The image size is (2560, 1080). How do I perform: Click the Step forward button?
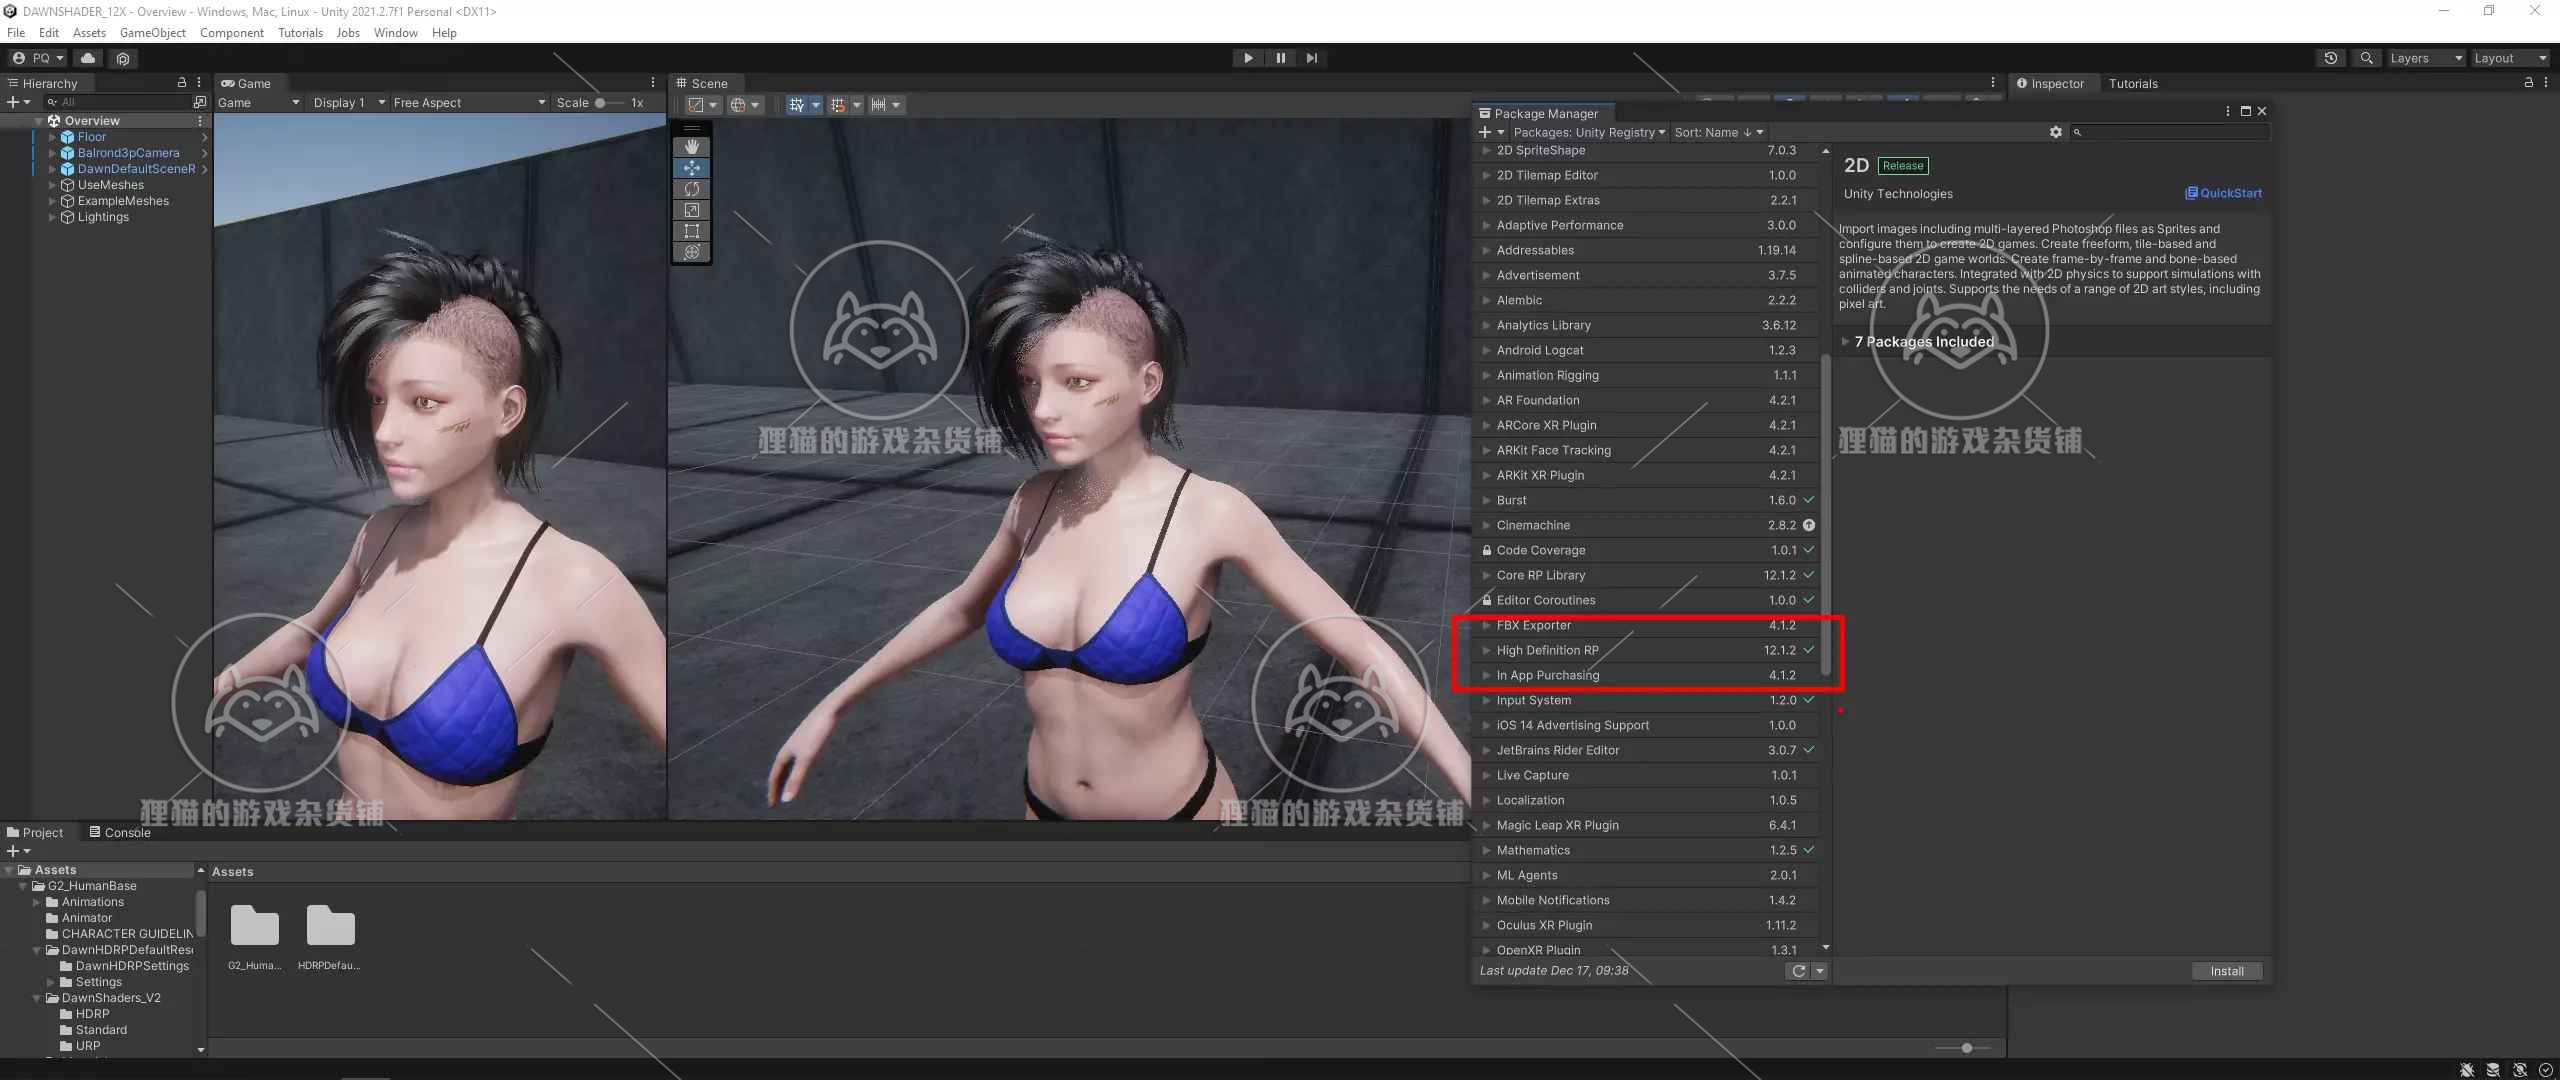[x=1312, y=58]
